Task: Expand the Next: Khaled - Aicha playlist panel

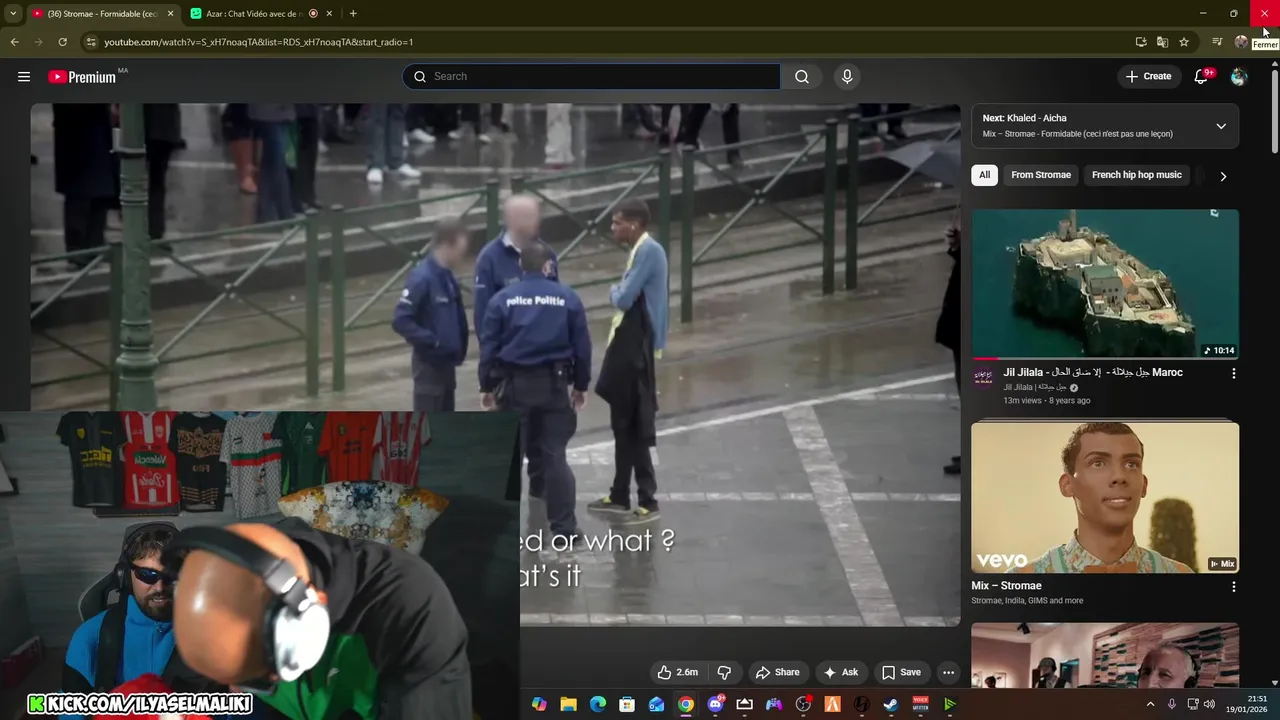Action: point(1221,126)
